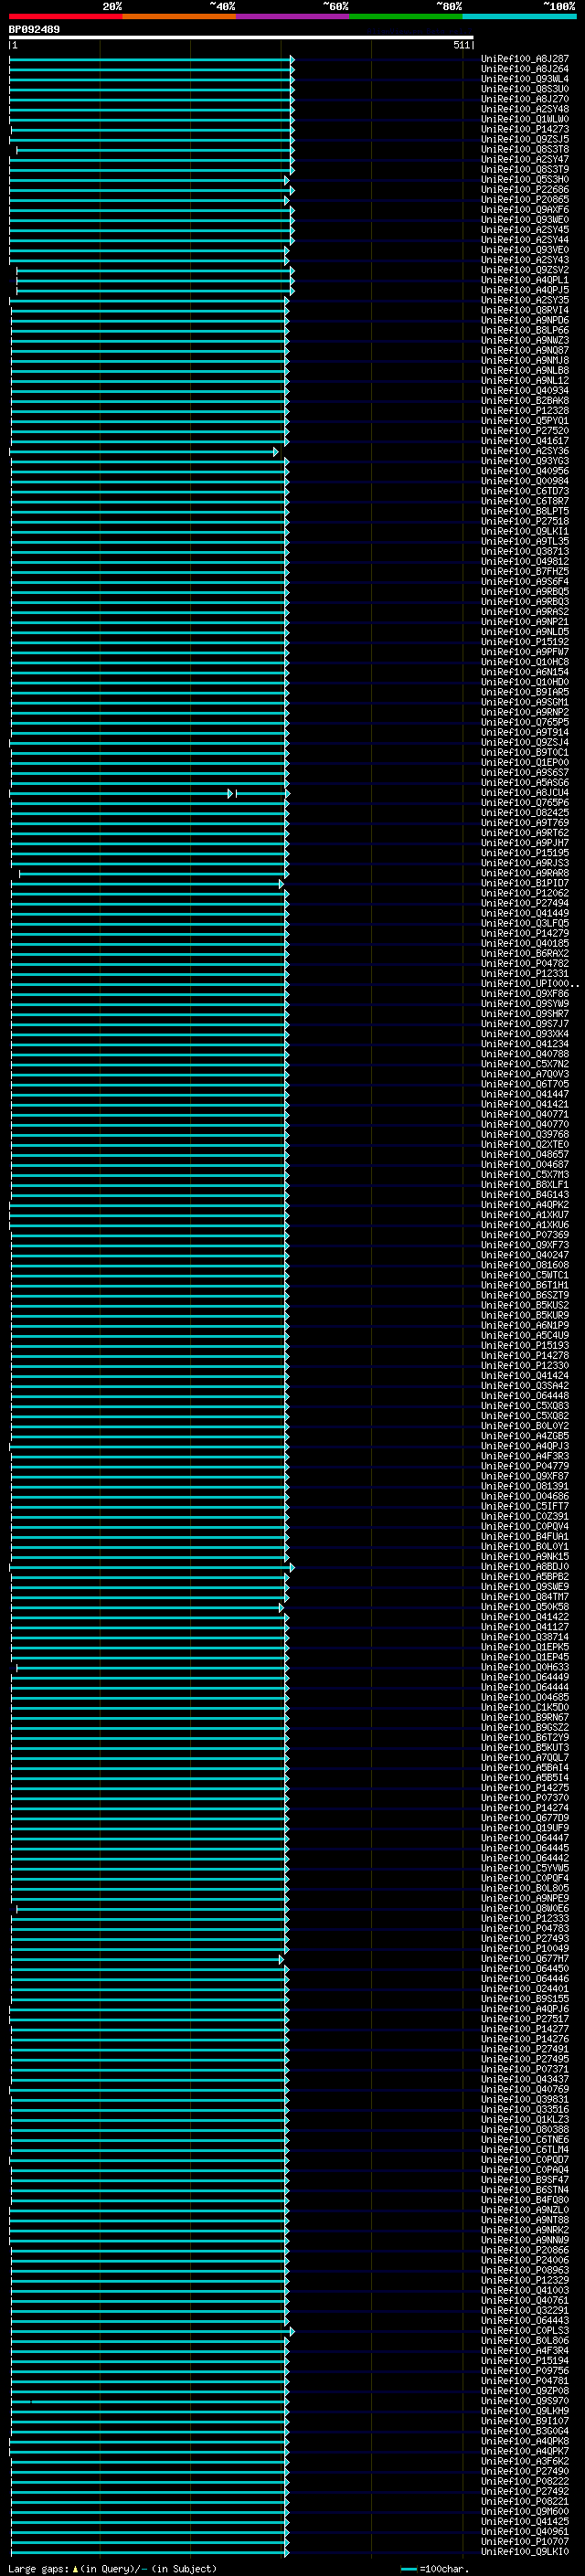Select truncated hit label UniRef100_UPI000..
Image resolution: width=585 pixels, height=2576 pixels.
[x=529, y=983]
